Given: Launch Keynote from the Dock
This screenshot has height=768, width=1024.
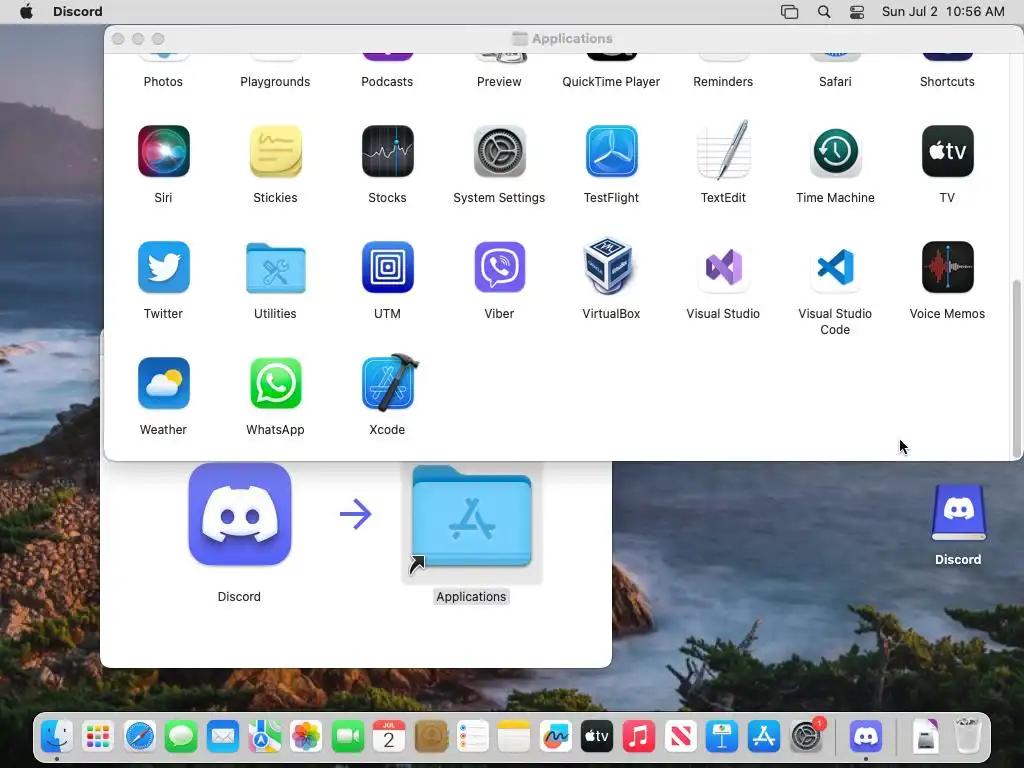Looking at the screenshot, I should point(722,737).
